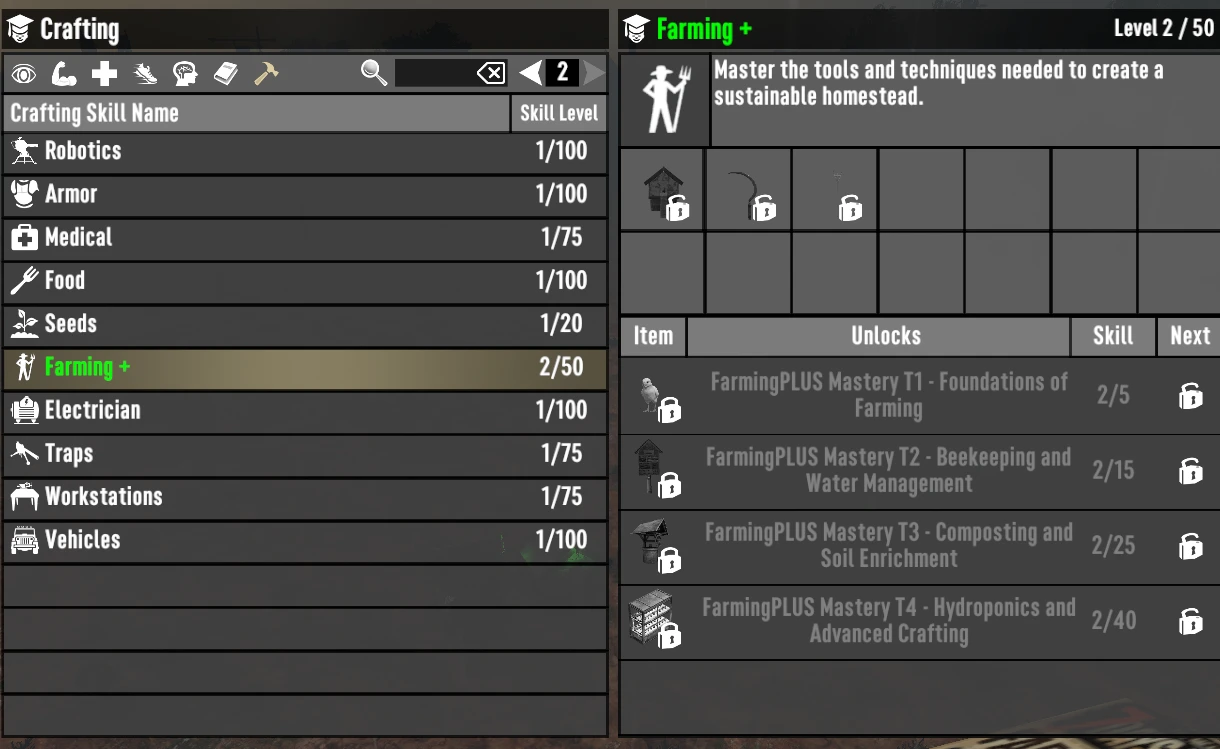Select the brain intellect filter icon

(185, 73)
